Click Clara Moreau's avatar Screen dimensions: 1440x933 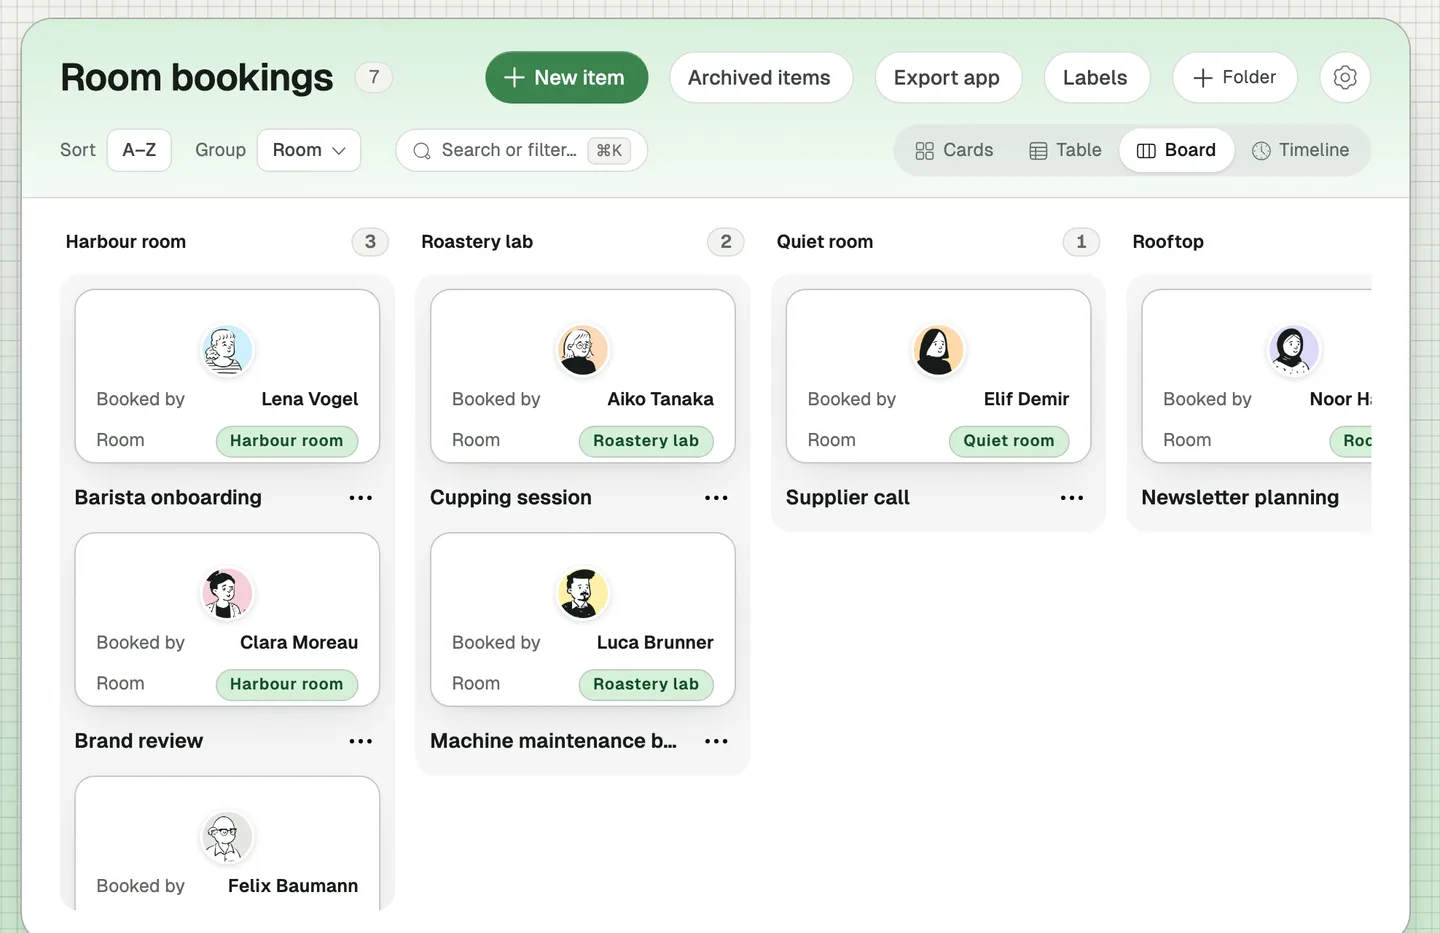pos(227,593)
